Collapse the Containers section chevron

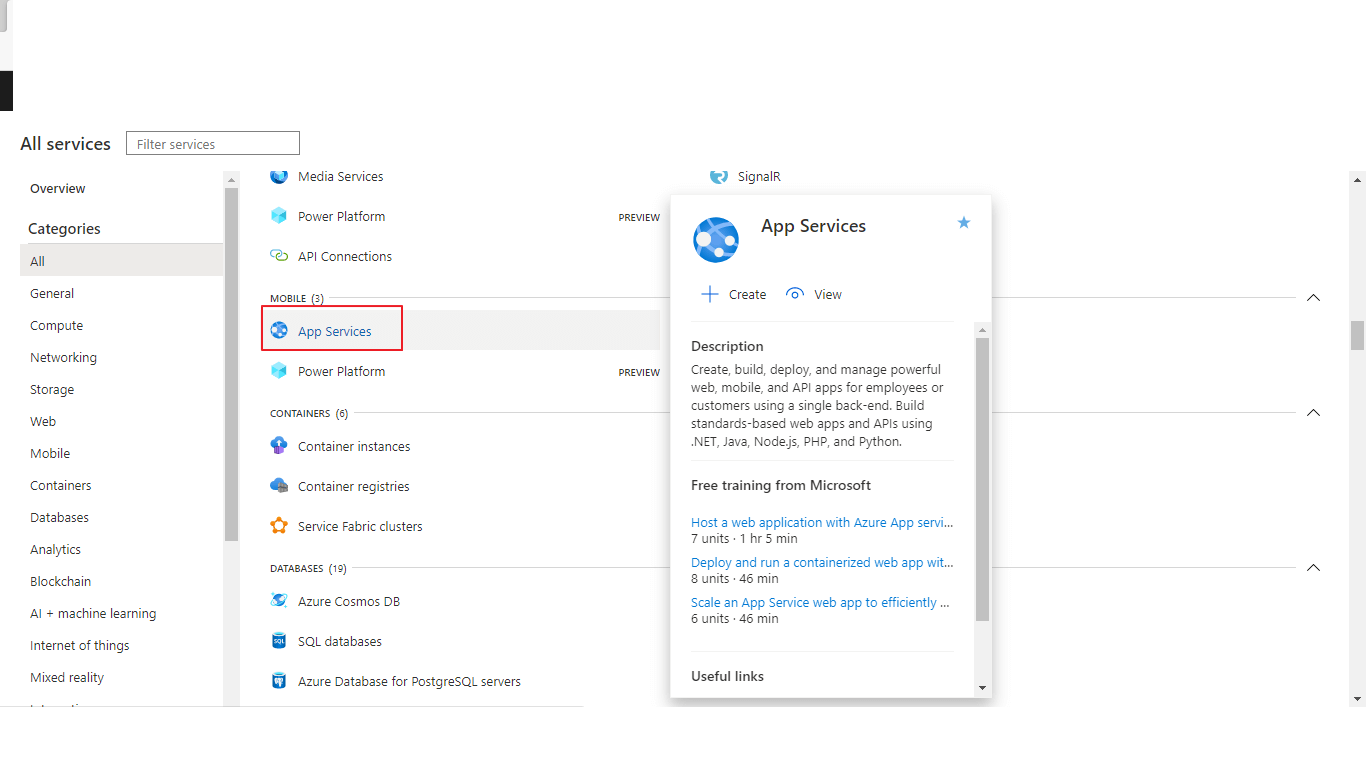click(1314, 413)
